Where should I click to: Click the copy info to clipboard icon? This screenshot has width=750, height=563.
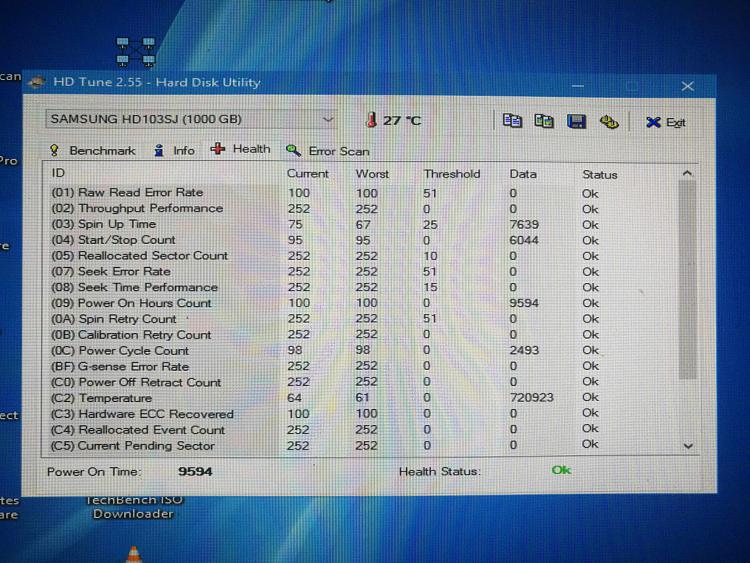click(512, 121)
